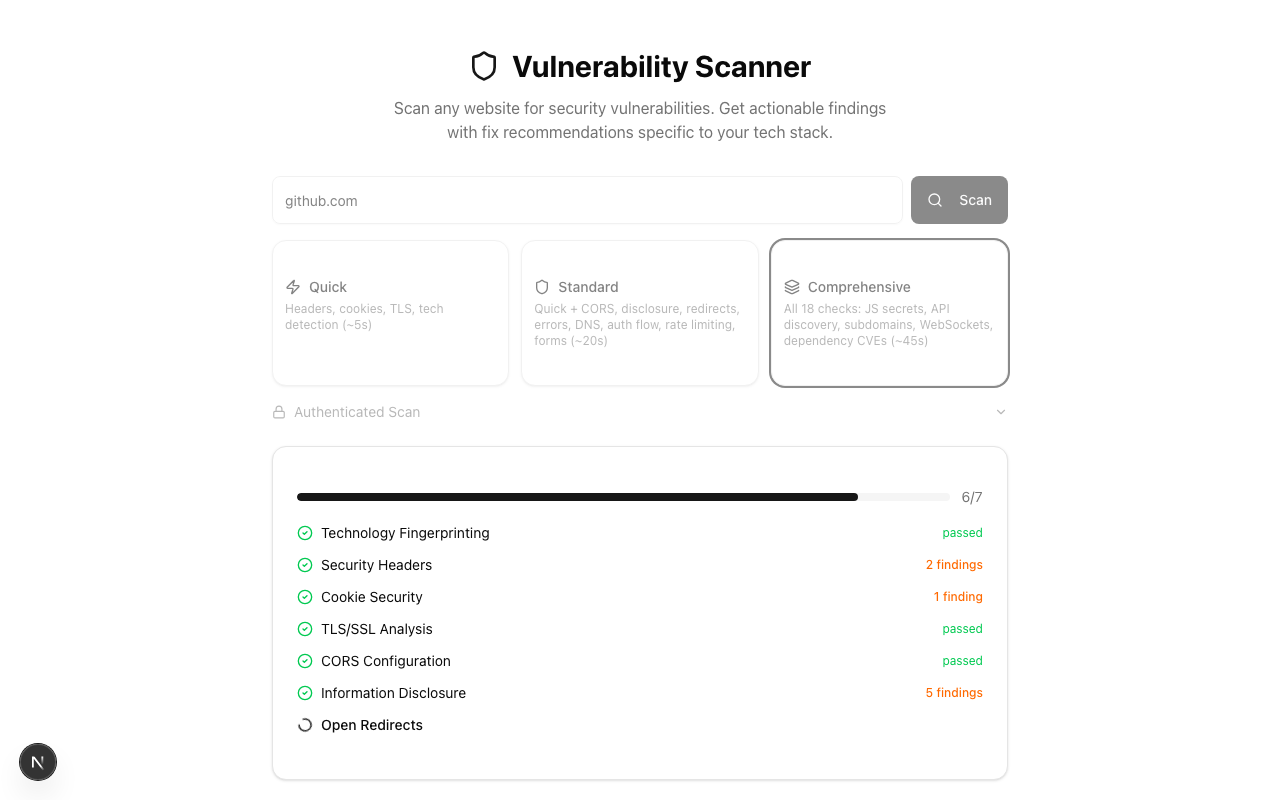The width and height of the screenshot is (1280, 800).
Task: Click the lightning bolt icon on the Quick card
Action: 293,286
